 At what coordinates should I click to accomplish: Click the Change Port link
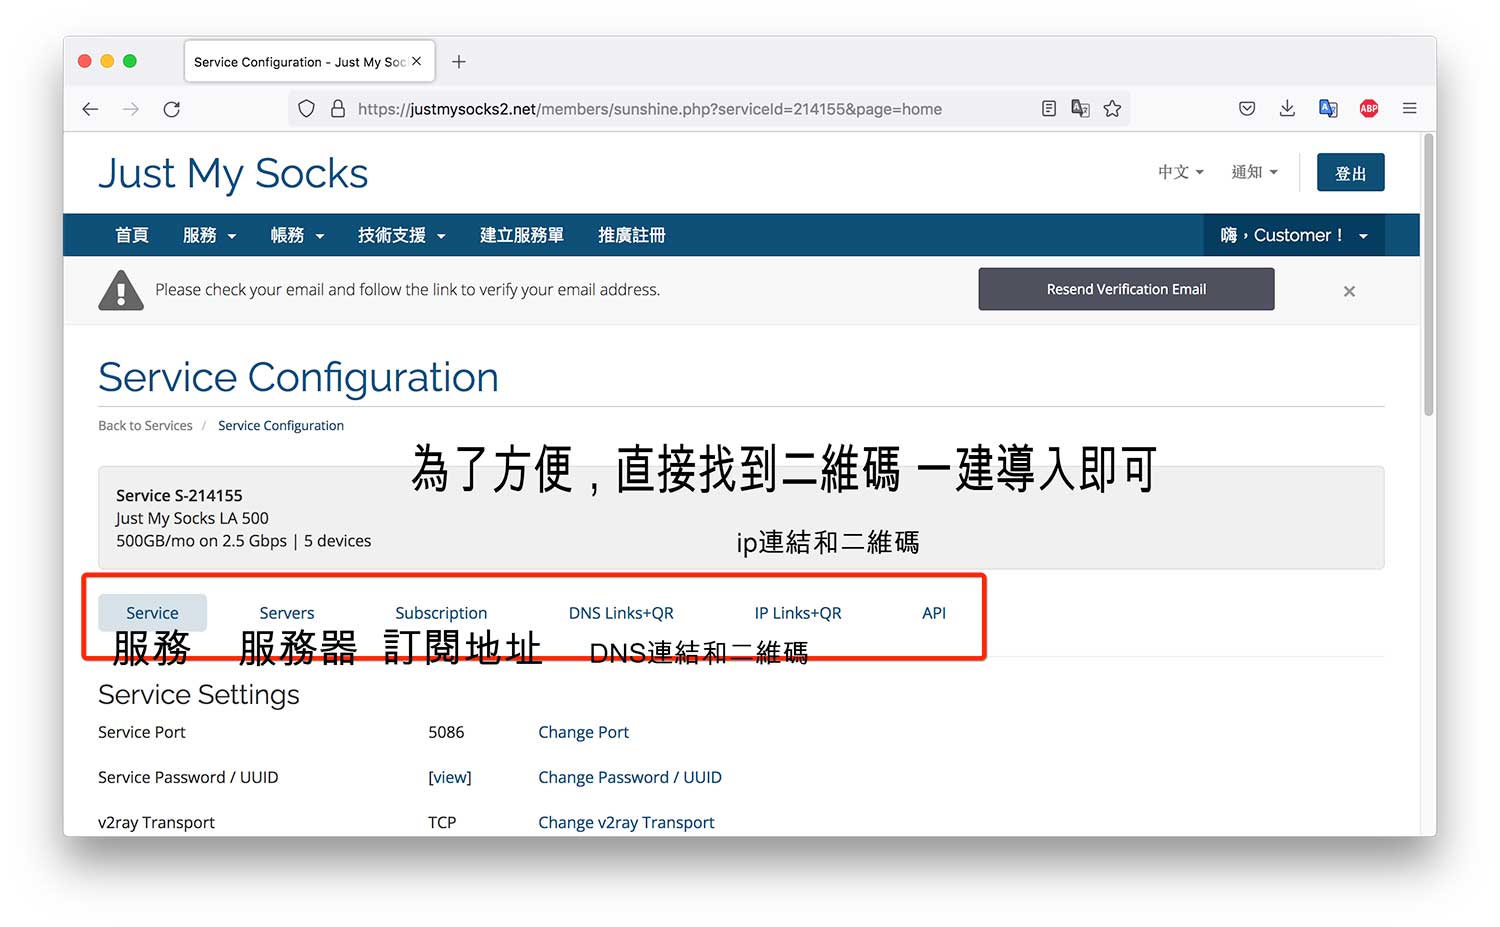point(583,732)
